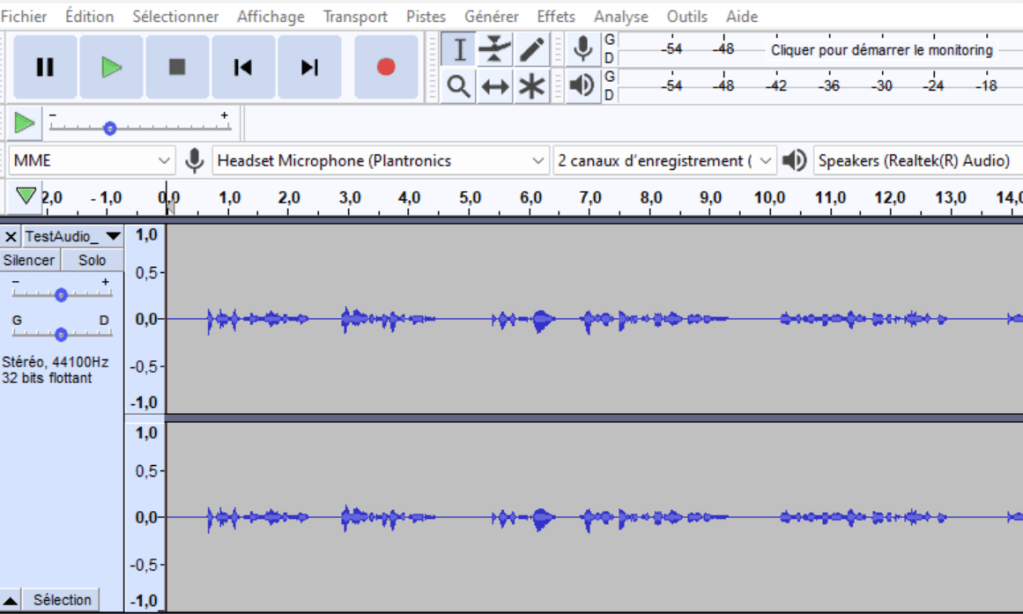The width and height of the screenshot is (1023, 614).
Task: Click the microphone icon in the meter toolbar
Action: 583,49
